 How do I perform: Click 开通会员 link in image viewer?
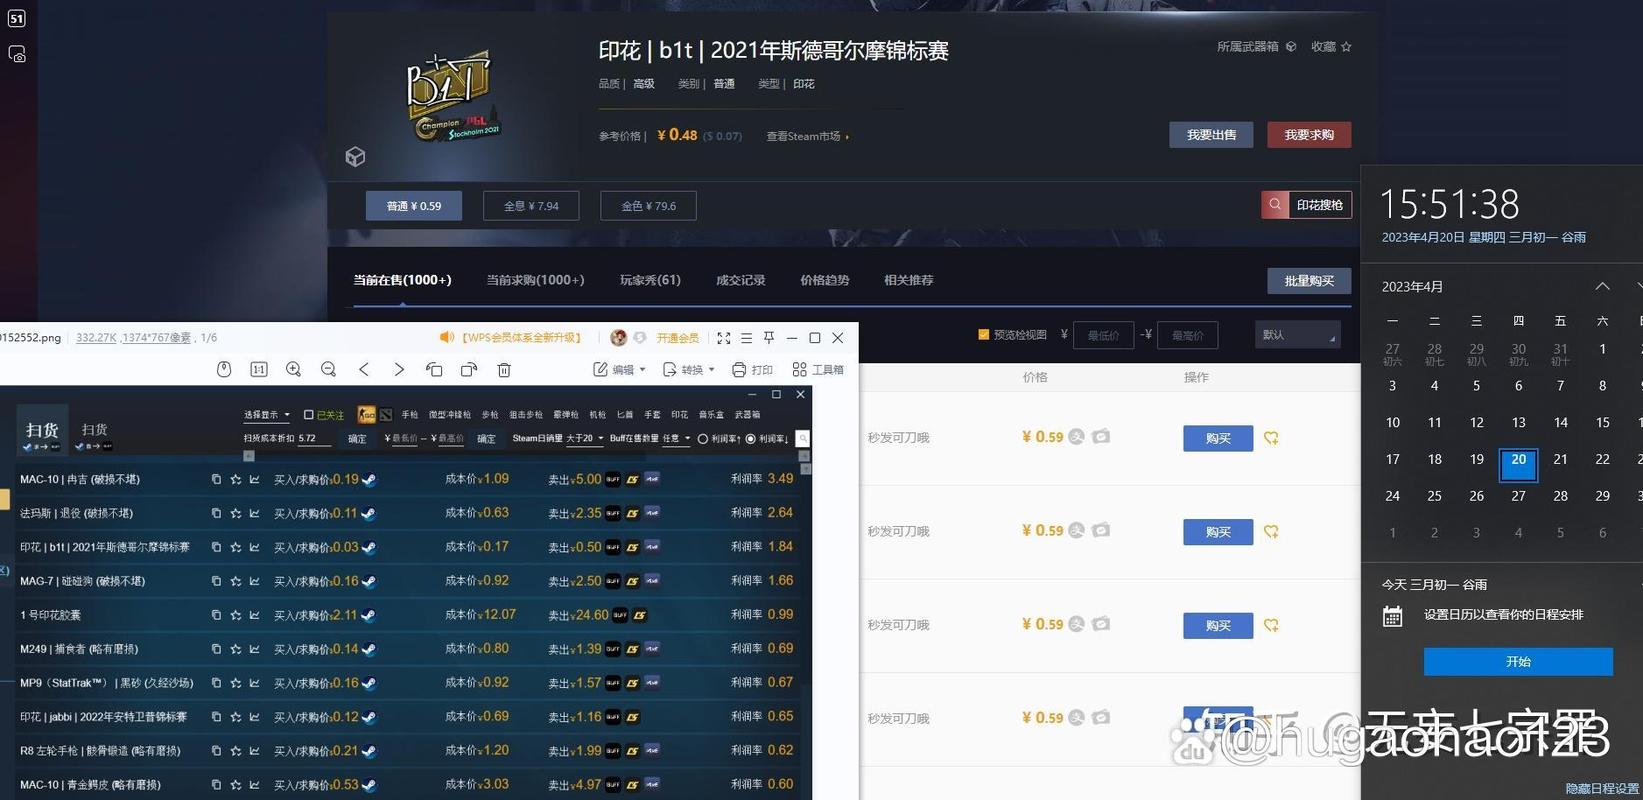click(x=677, y=338)
